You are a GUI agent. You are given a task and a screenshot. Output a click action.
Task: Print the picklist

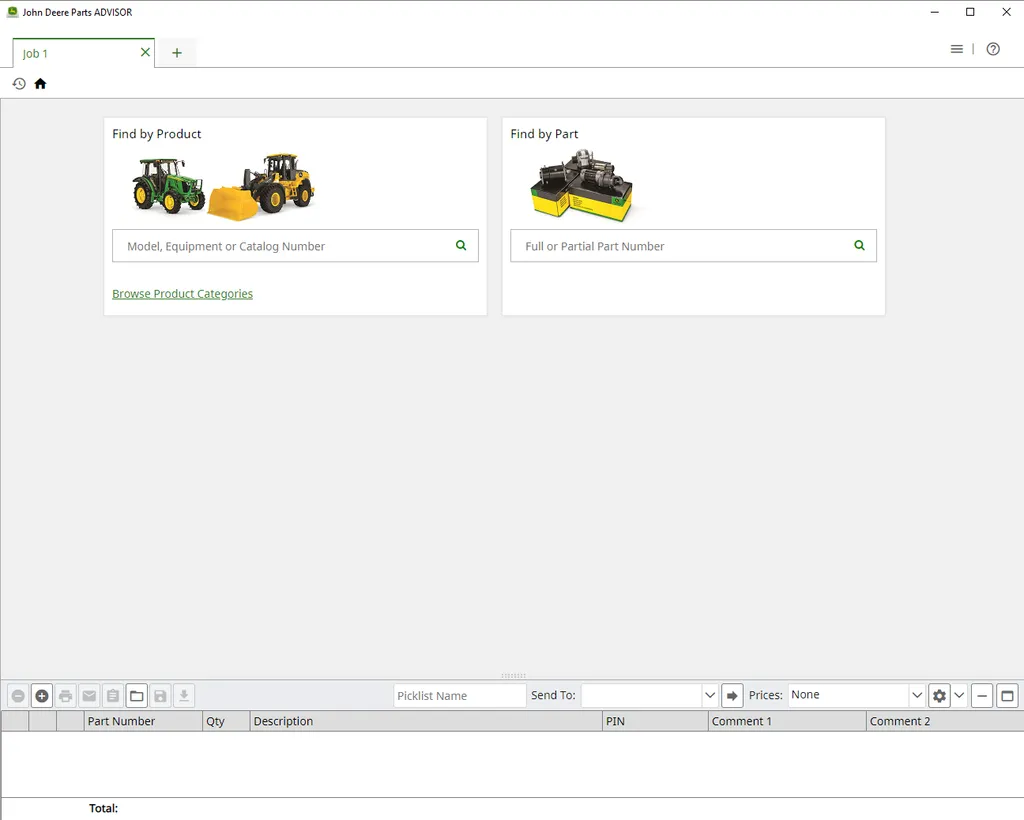coord(65,696)
